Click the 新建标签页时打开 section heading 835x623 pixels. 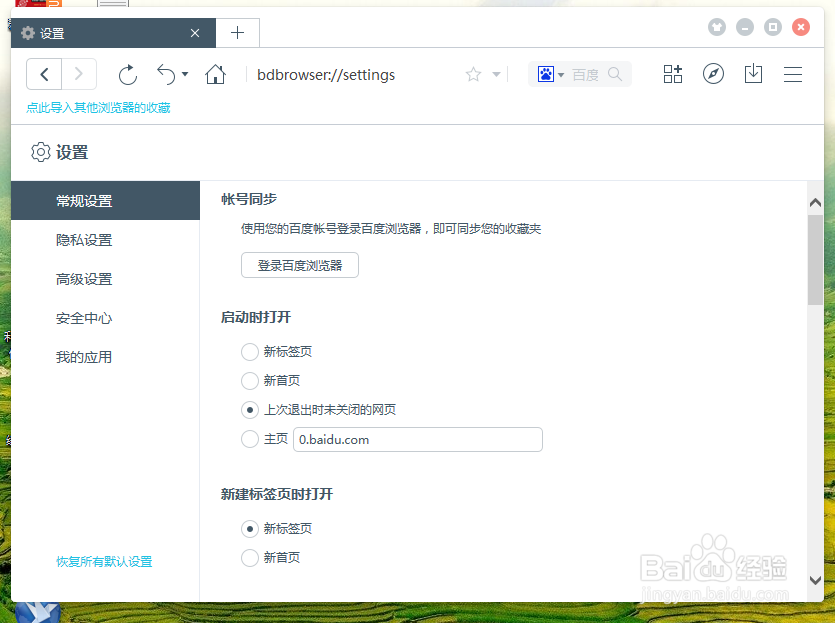pyautogui.click(x=276, y=494)
